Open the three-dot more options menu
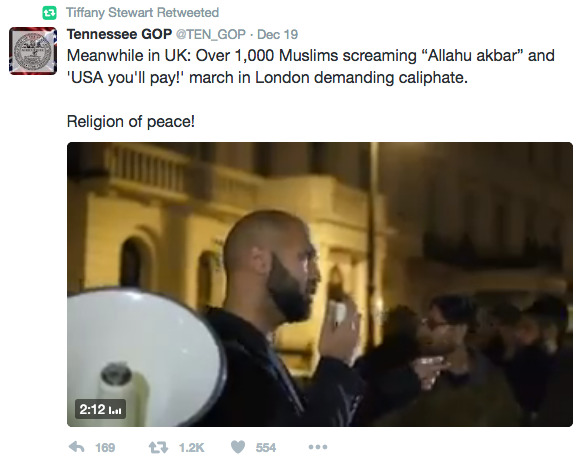 [x=318, y=447]
